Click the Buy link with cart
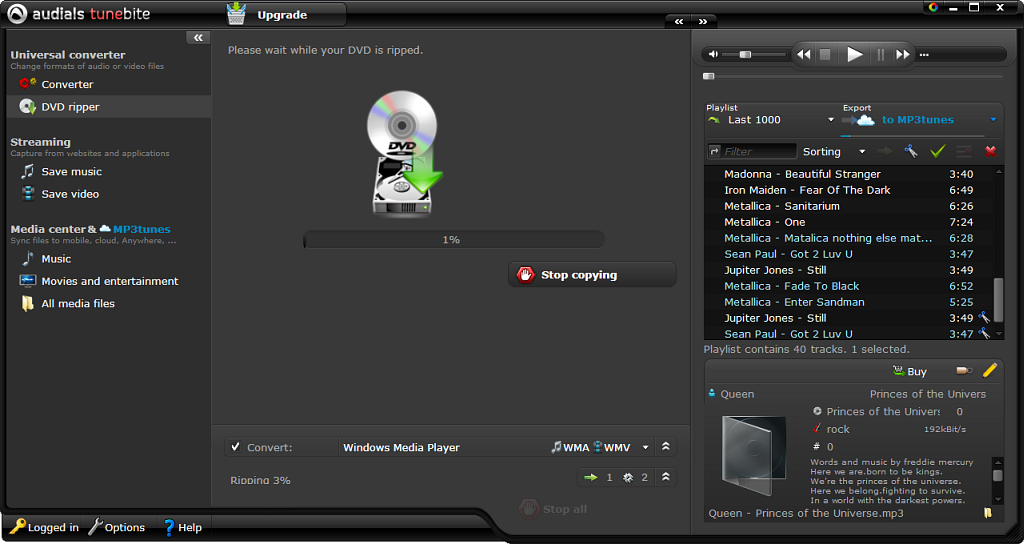 (x=910, y=371)
